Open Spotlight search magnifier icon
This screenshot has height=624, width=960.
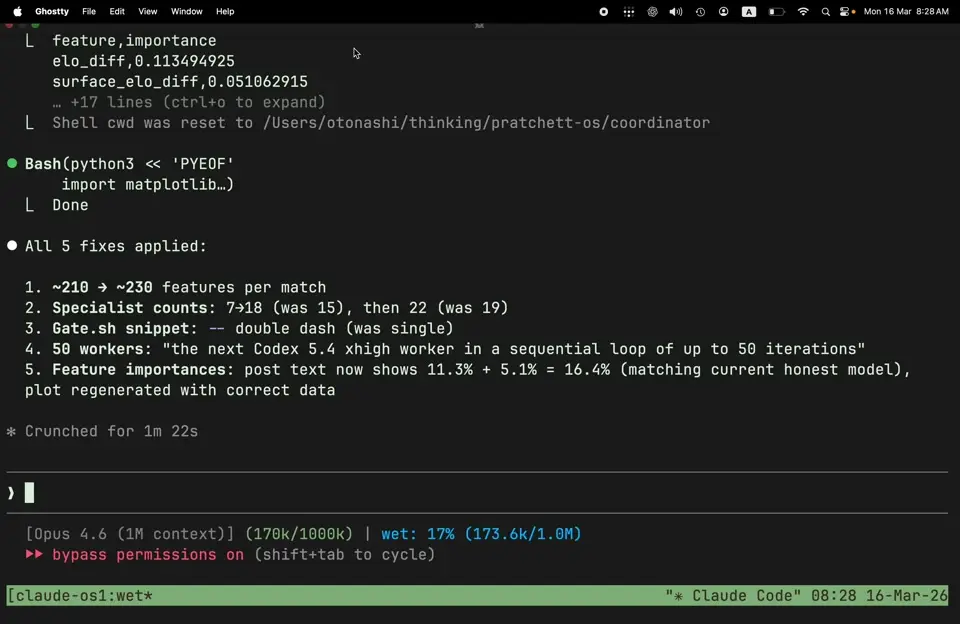[x=826, y=12]
